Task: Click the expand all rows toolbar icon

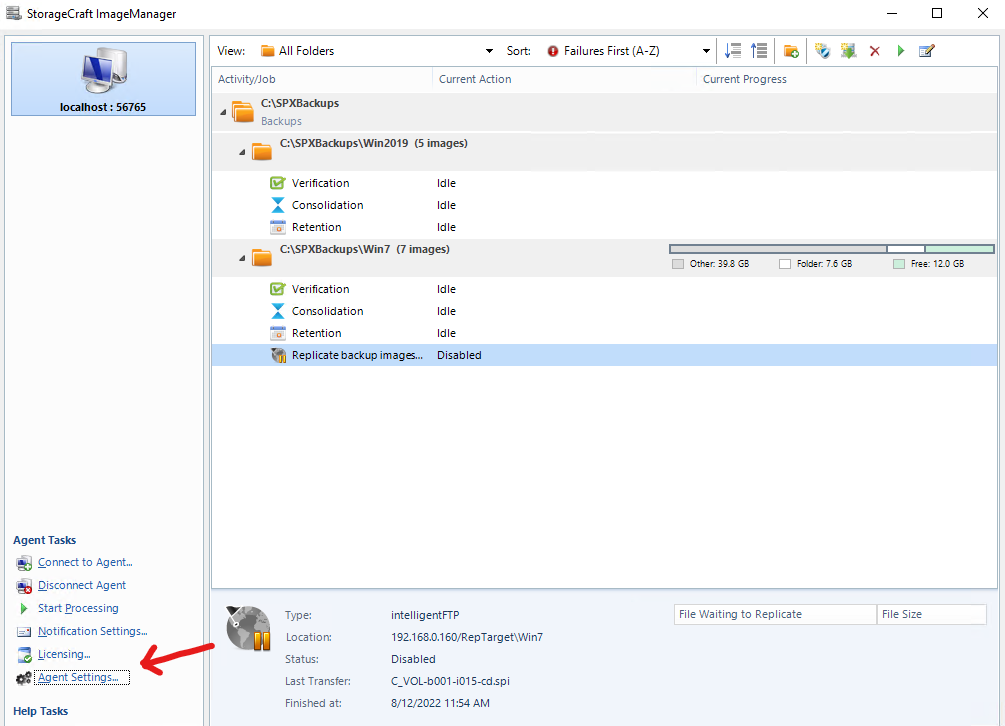Action: [x=733, y=51]
